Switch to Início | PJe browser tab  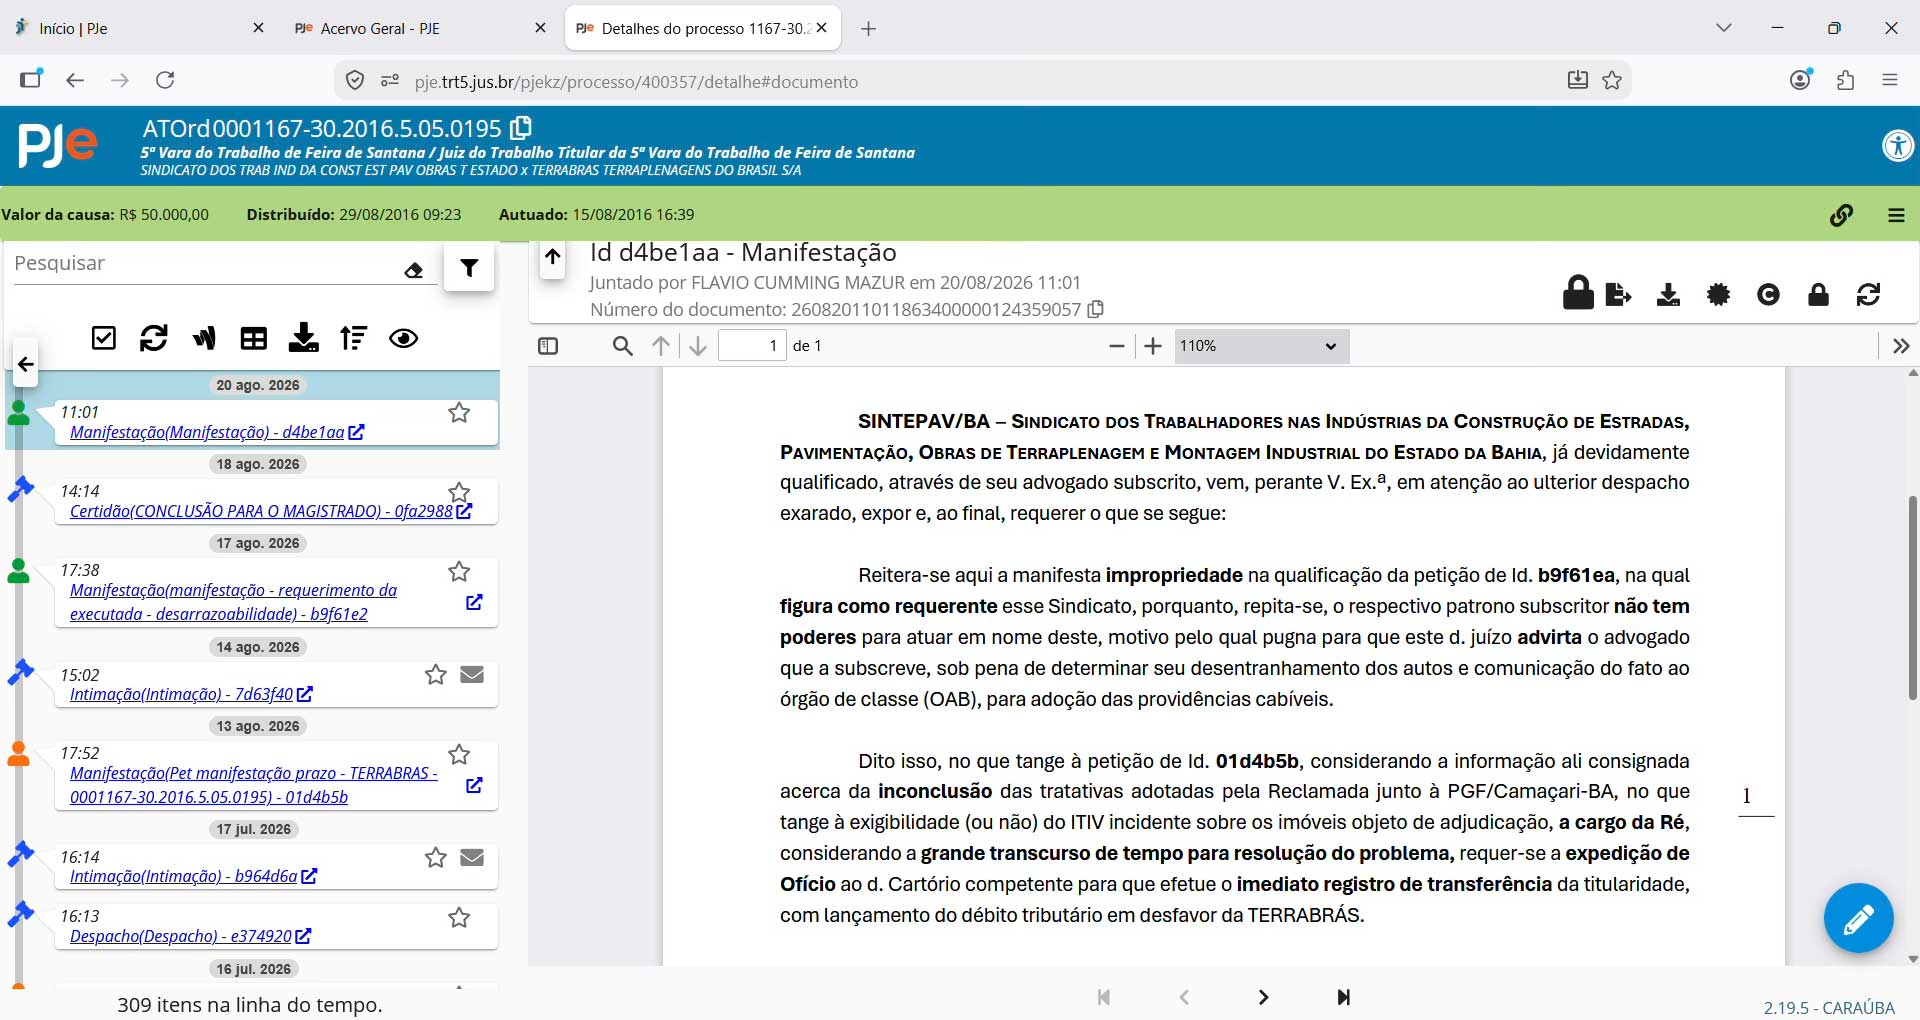pos(140,28)
